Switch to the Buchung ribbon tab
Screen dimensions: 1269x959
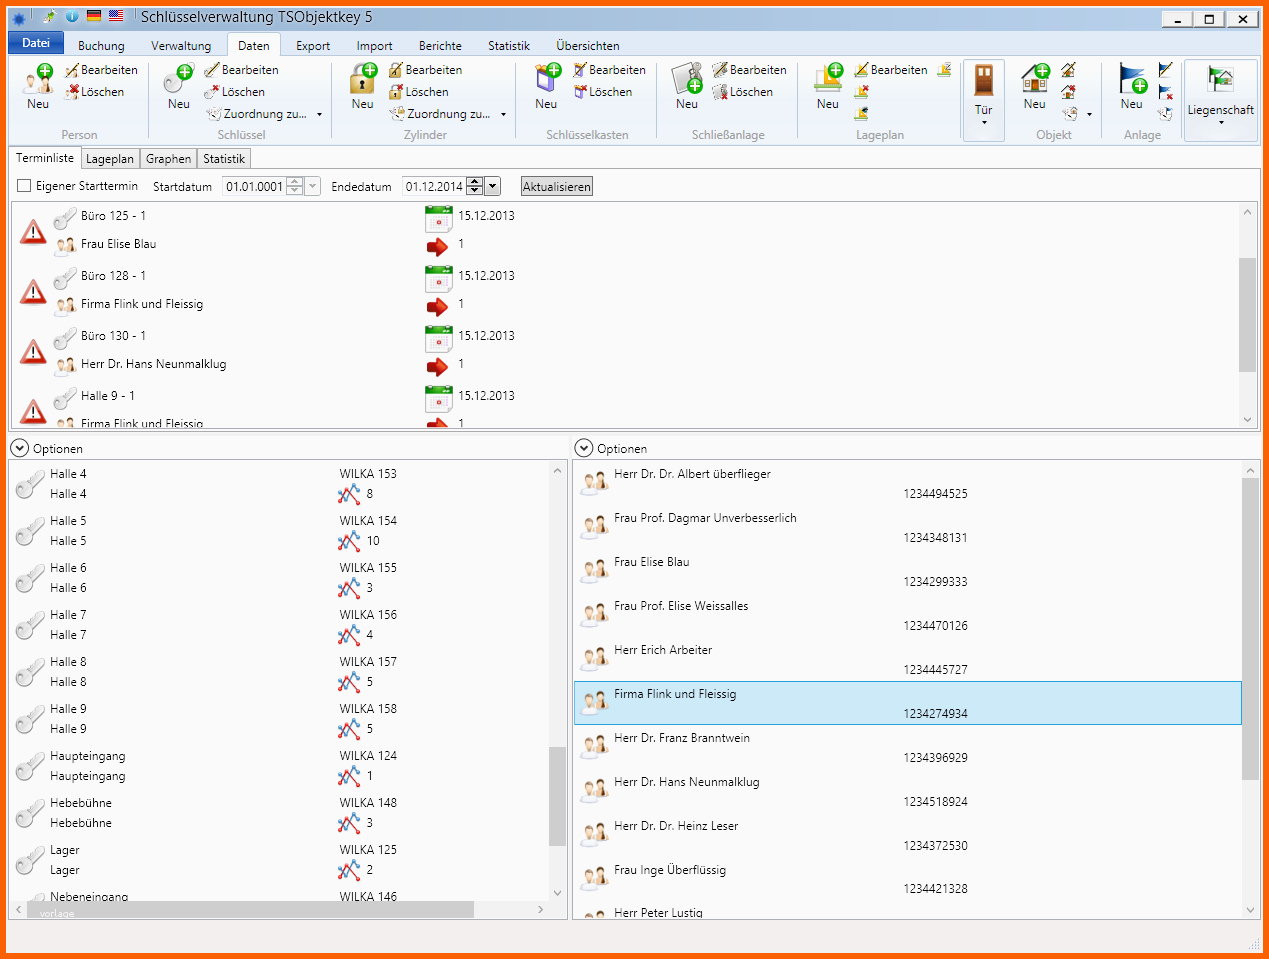point(101,46)
